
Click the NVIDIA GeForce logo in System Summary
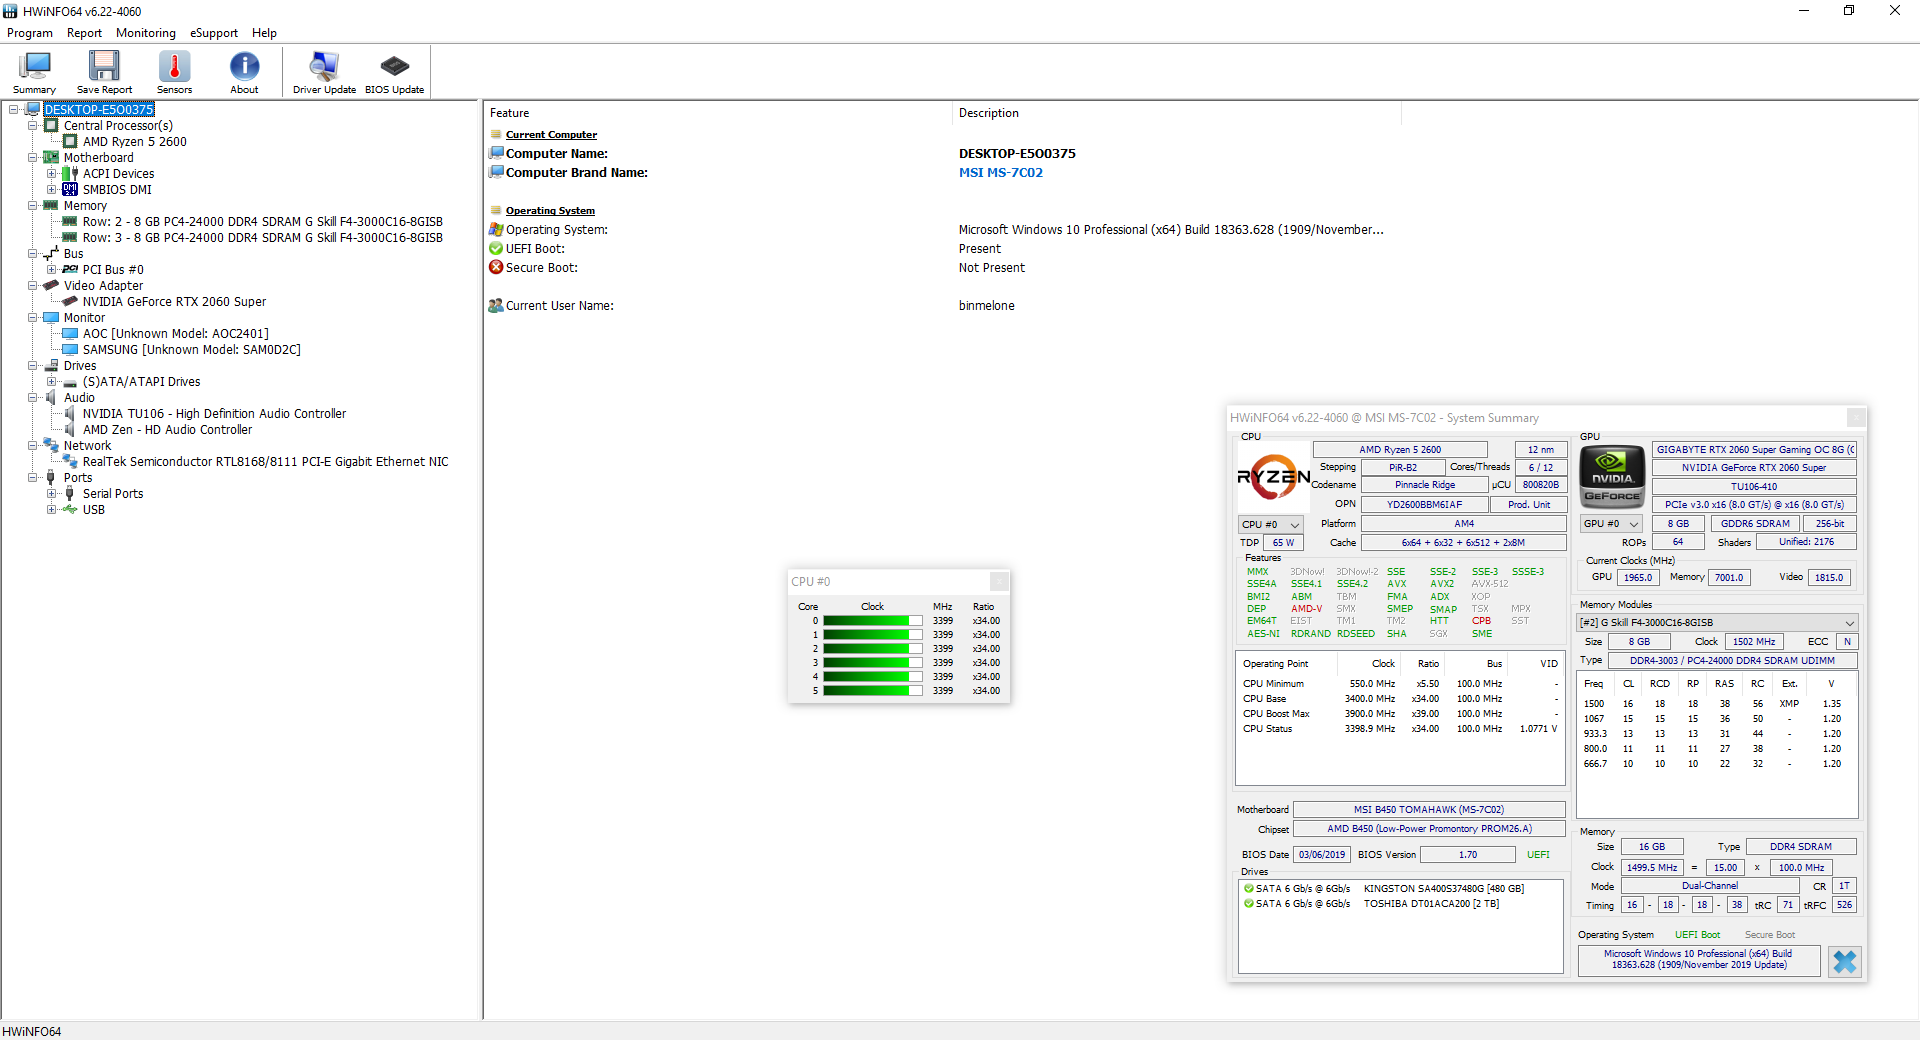(x=1612, y=477)
